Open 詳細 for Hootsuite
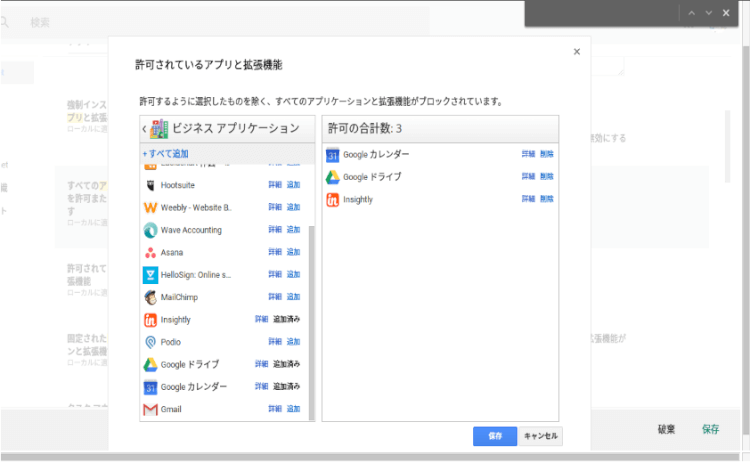 275,185
